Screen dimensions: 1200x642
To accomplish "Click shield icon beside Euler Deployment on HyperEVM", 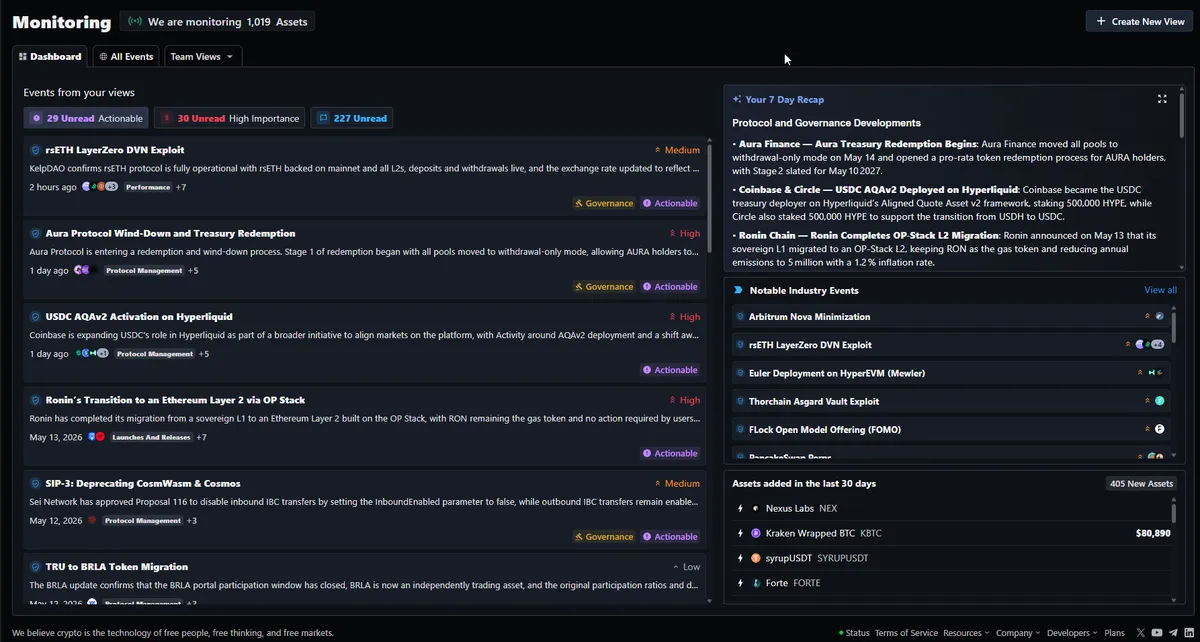I will pos(739,373).
